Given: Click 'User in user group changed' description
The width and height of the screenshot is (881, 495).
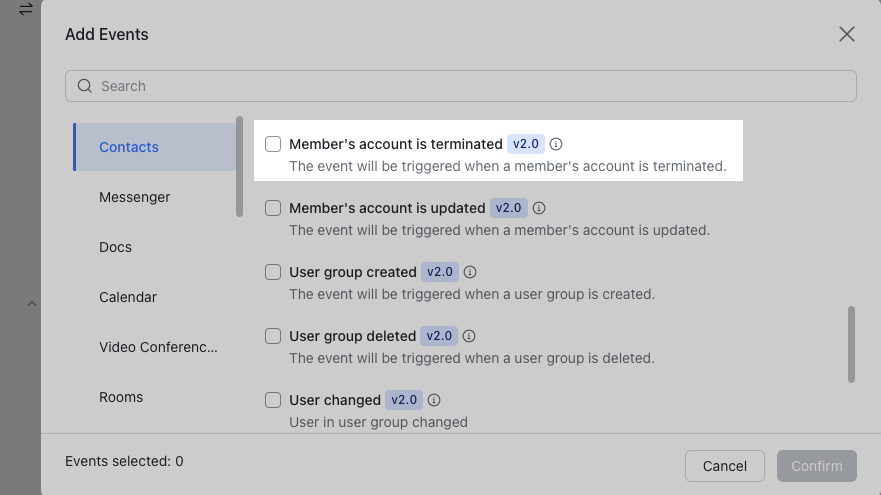Looking at the screenshot, I should (x=378, y=422).
